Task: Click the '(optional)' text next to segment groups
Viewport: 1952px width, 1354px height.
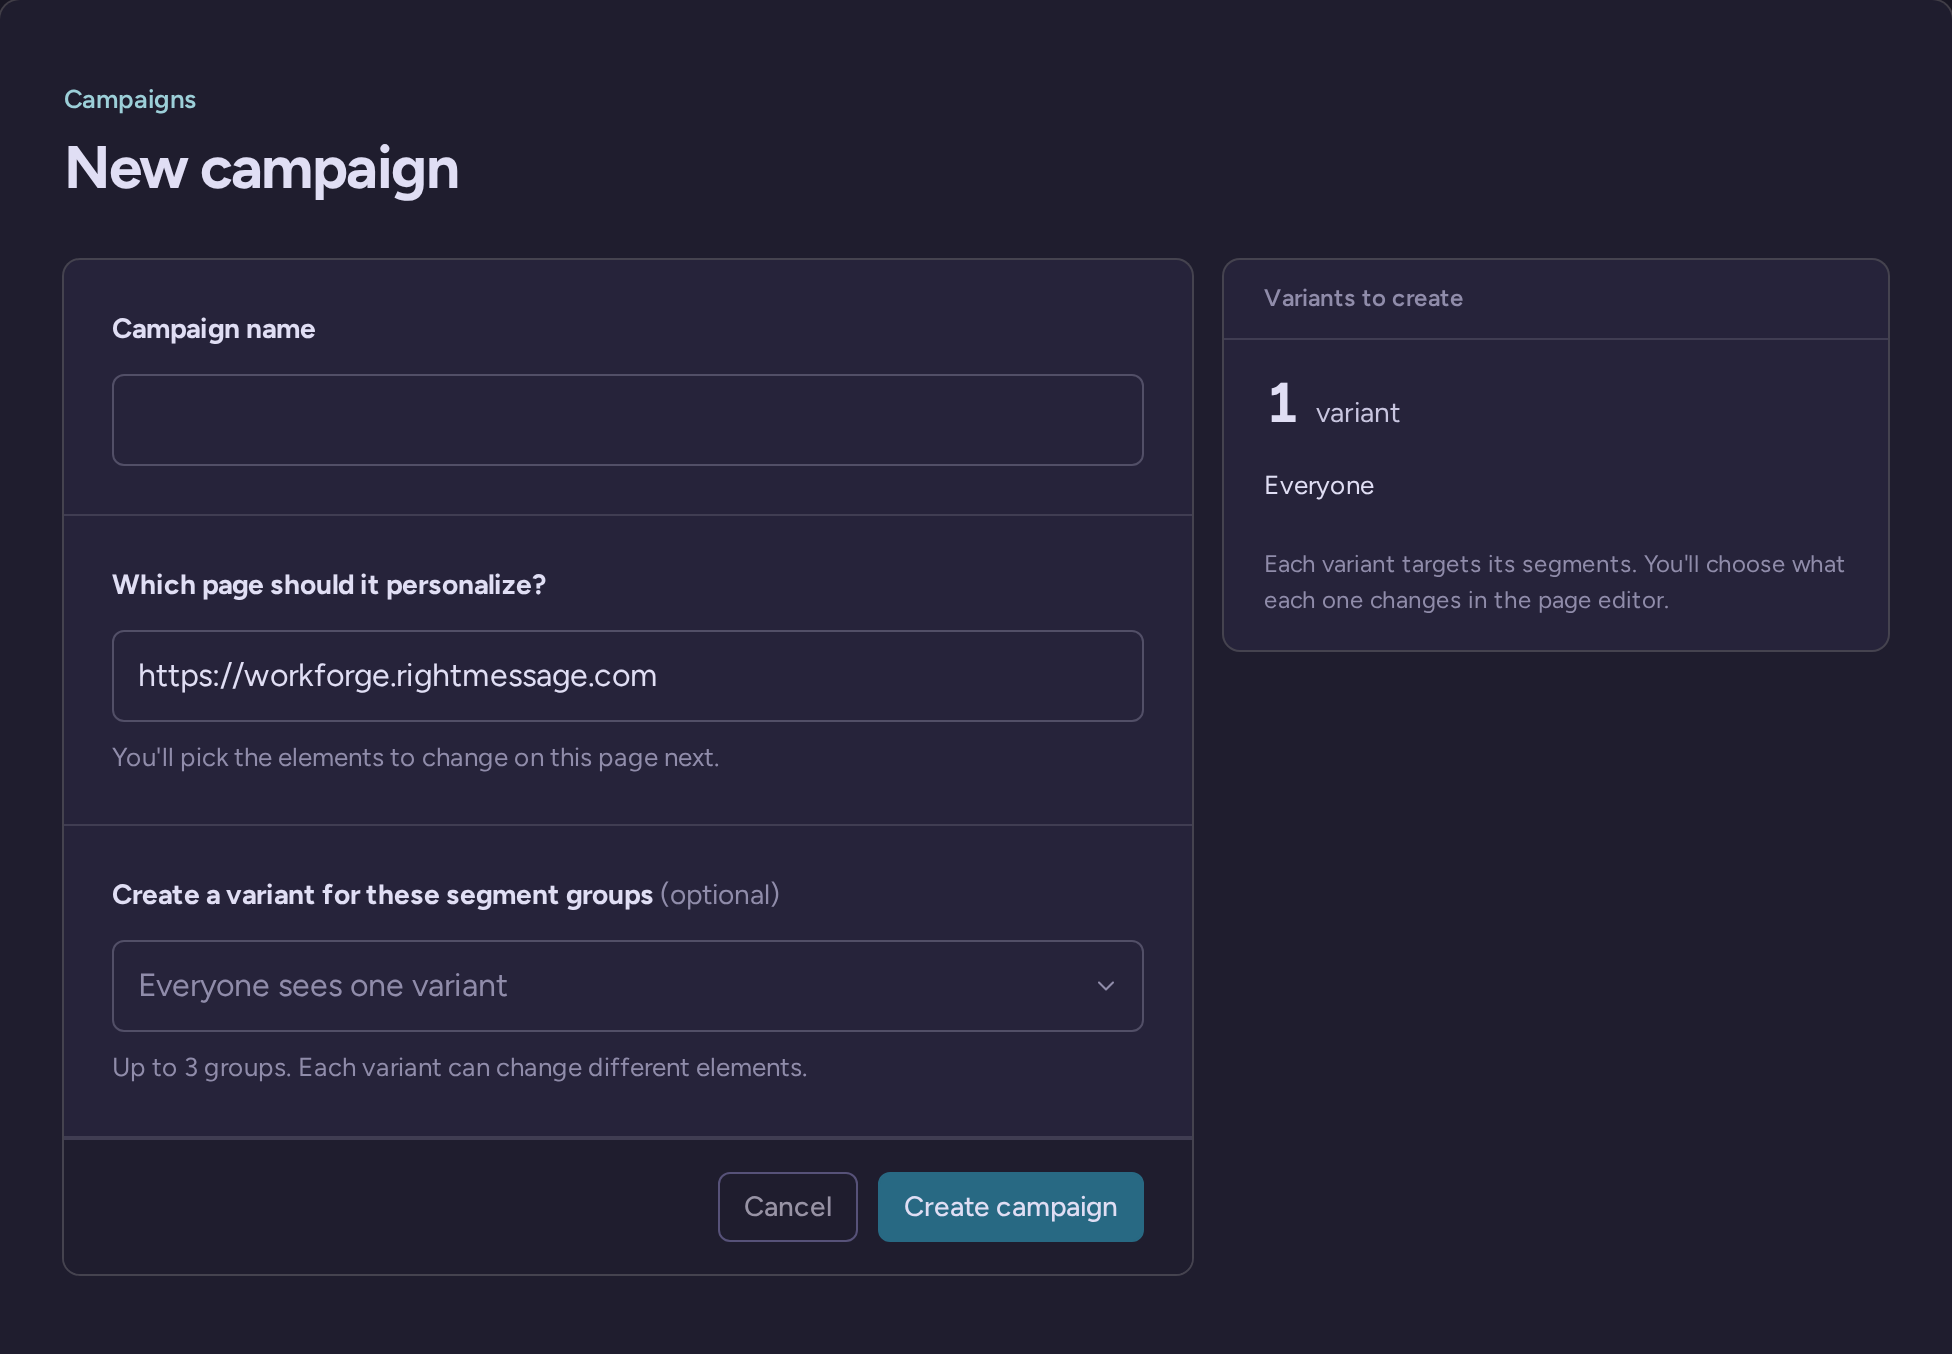Action: tap(720, 895)
